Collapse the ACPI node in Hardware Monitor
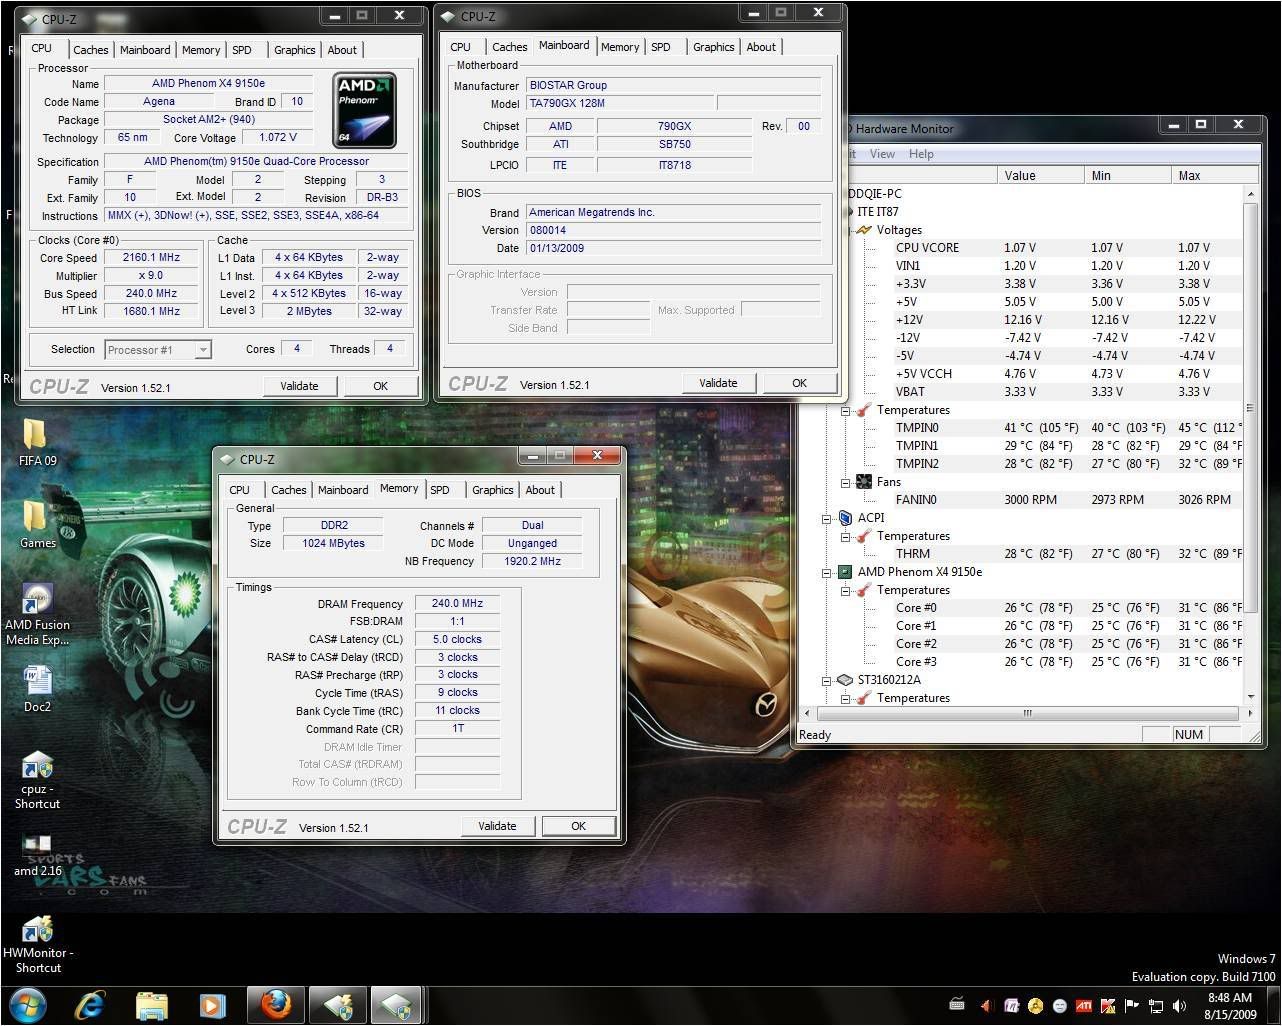The image size is (1282, 1026). (x=827, y=518)
